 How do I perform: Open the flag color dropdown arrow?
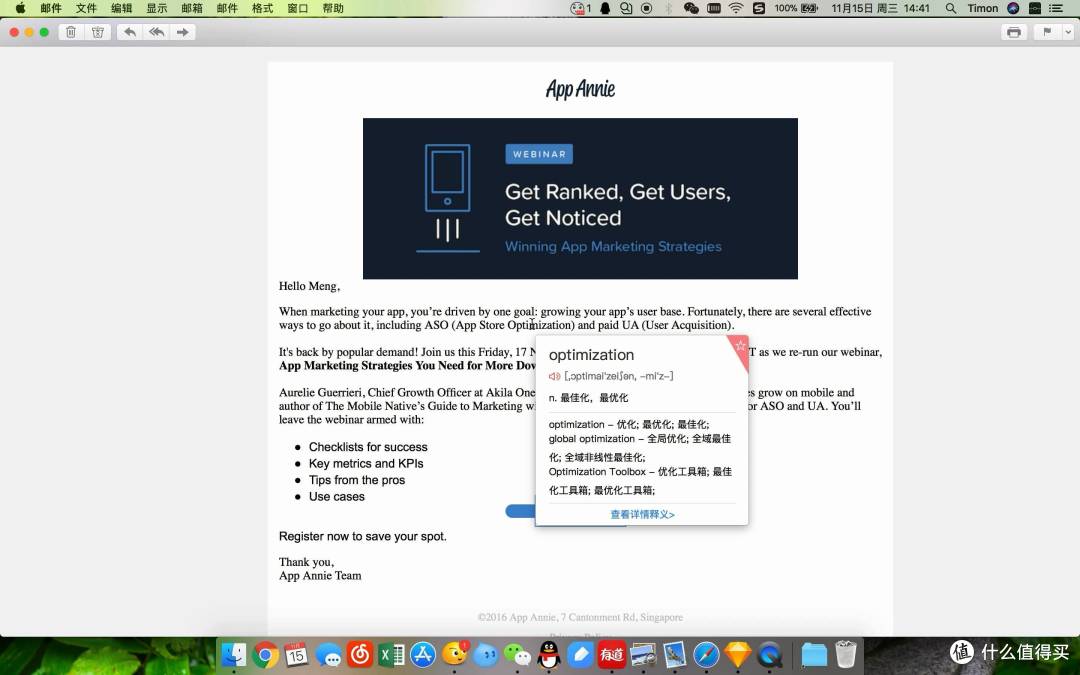(x=1068, y=32)
